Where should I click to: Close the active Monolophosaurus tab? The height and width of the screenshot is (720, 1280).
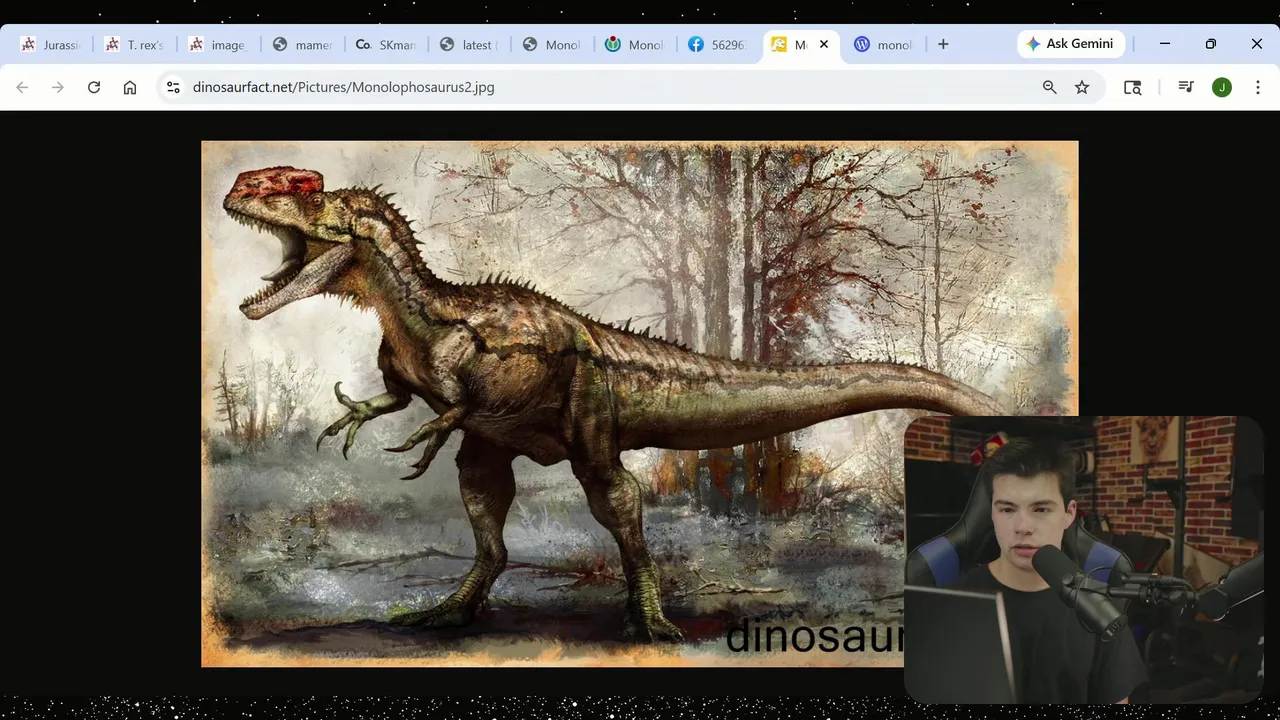click(824, 44)
